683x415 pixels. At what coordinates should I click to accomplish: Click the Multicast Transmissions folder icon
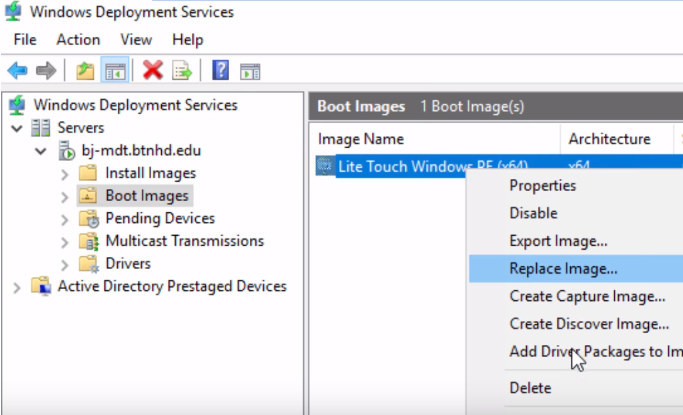(89, 241)
